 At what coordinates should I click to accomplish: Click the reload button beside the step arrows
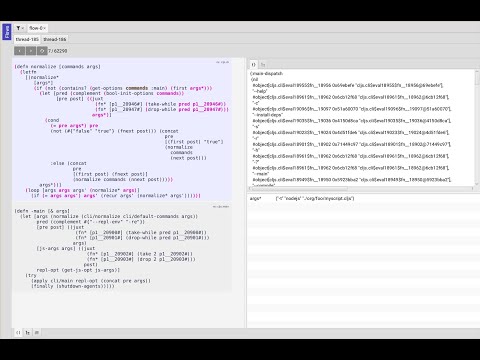click(42, 51)
